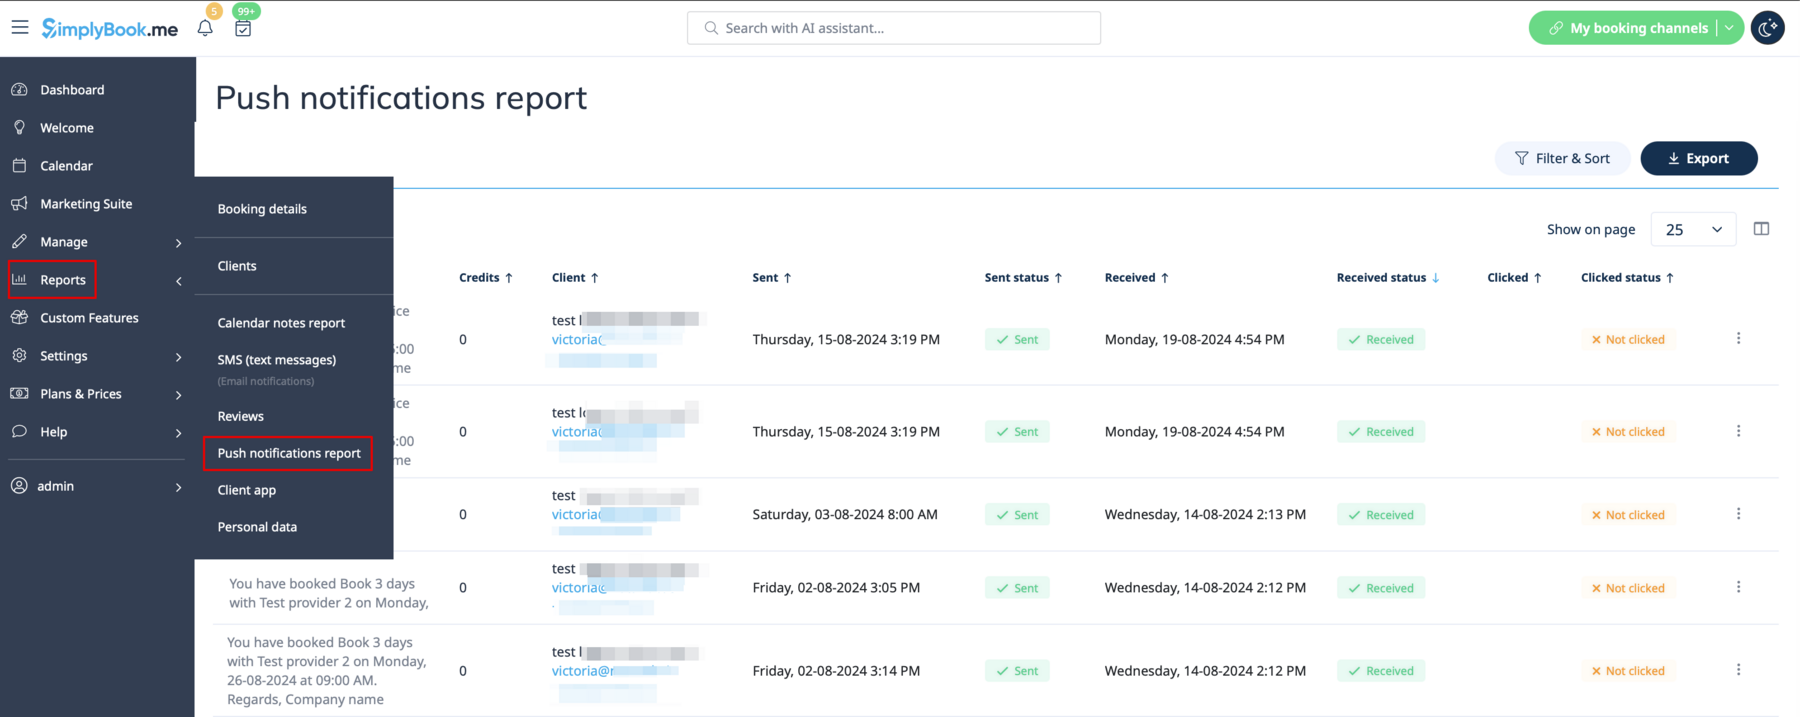This screenshot has height=717, width=1800.
Task: Click the Export button
Action: [x=1698, y=158]
